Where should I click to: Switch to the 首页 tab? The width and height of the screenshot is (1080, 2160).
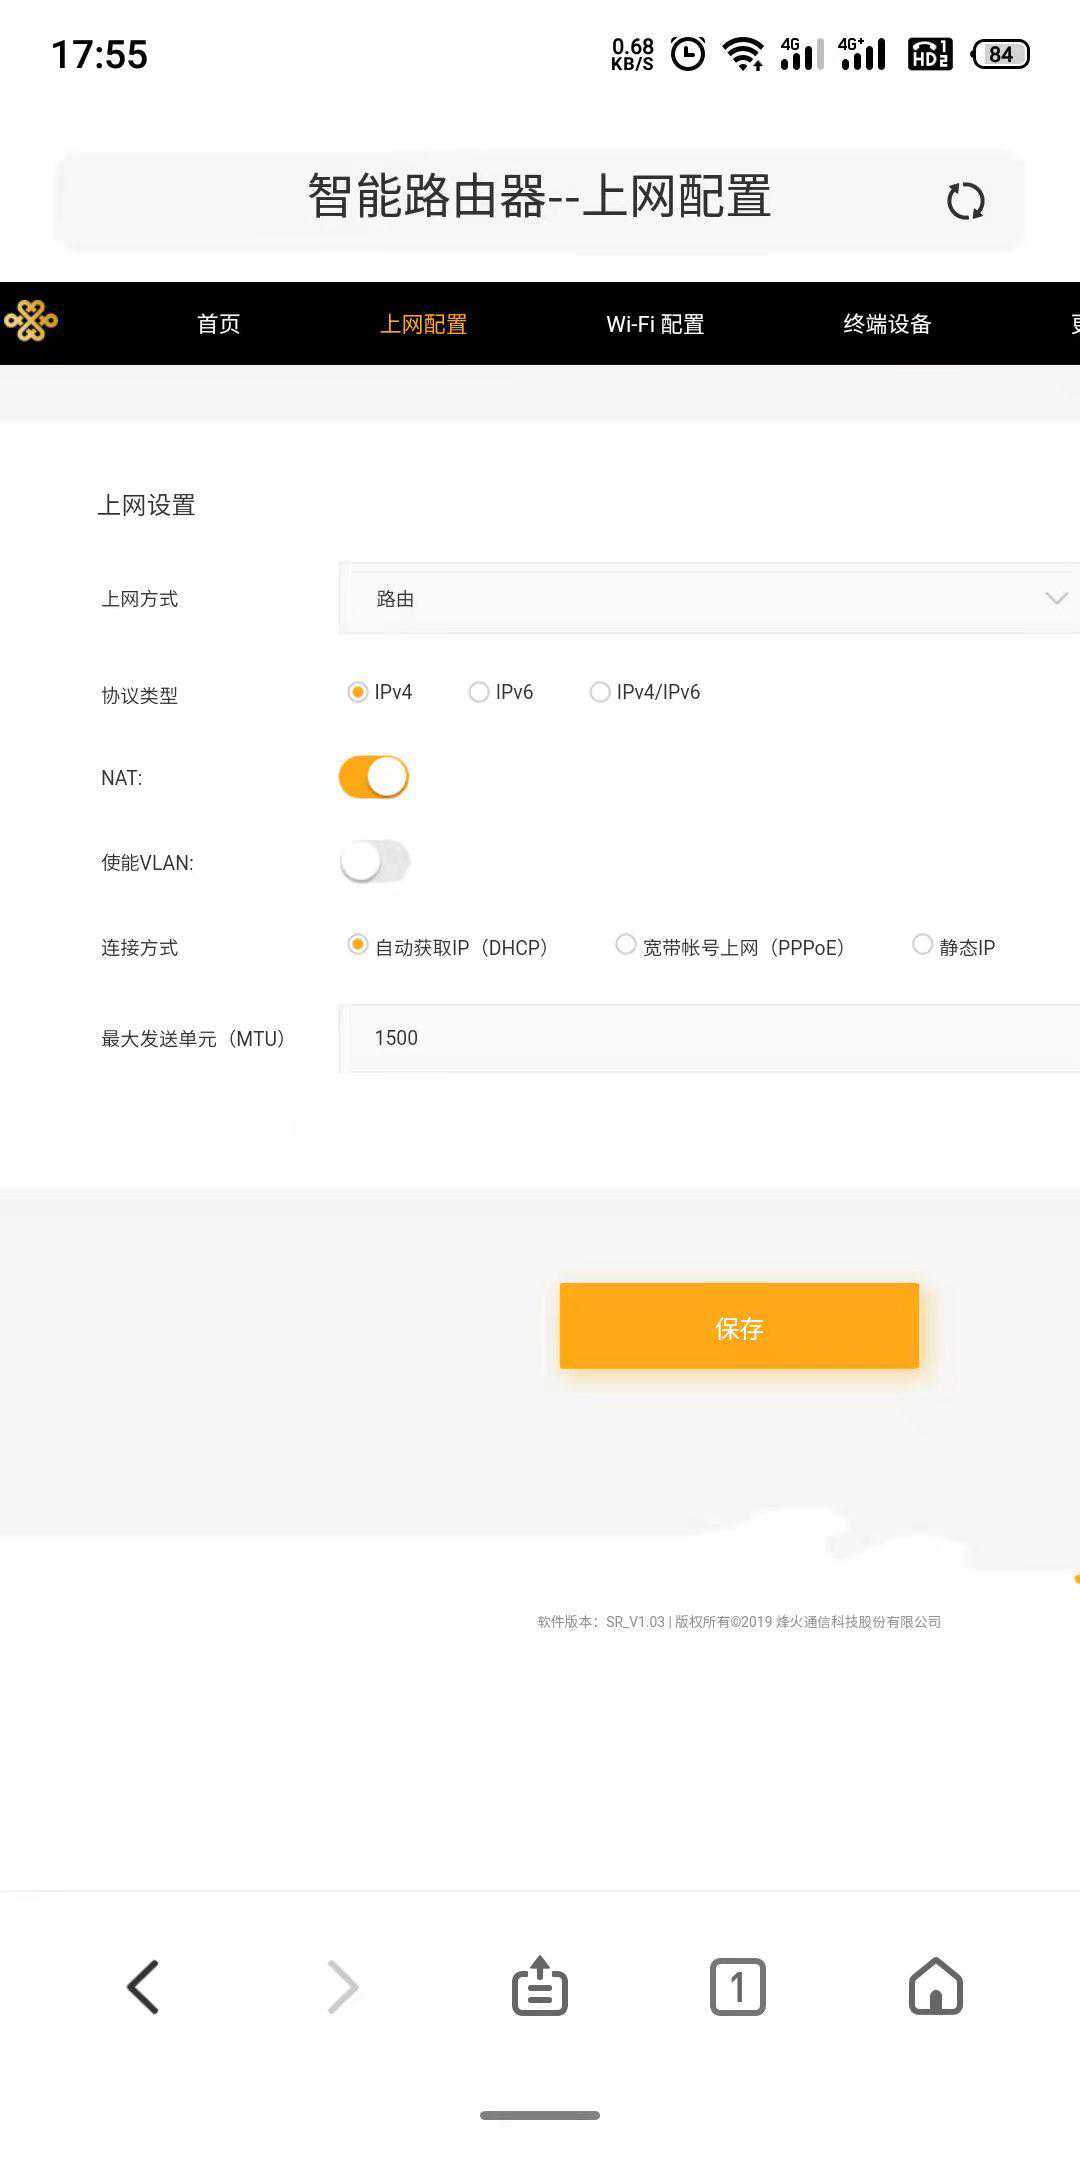click(x=218, y=324)
